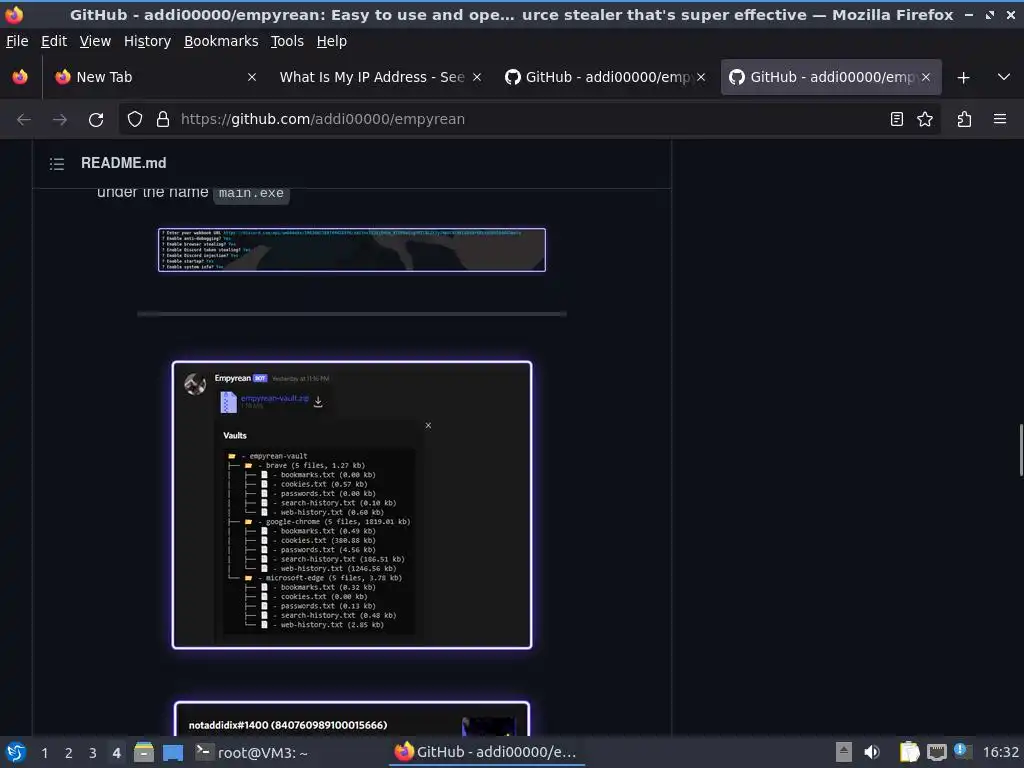
Task: Open the update notifier tray icon
Action: point(961,751)
